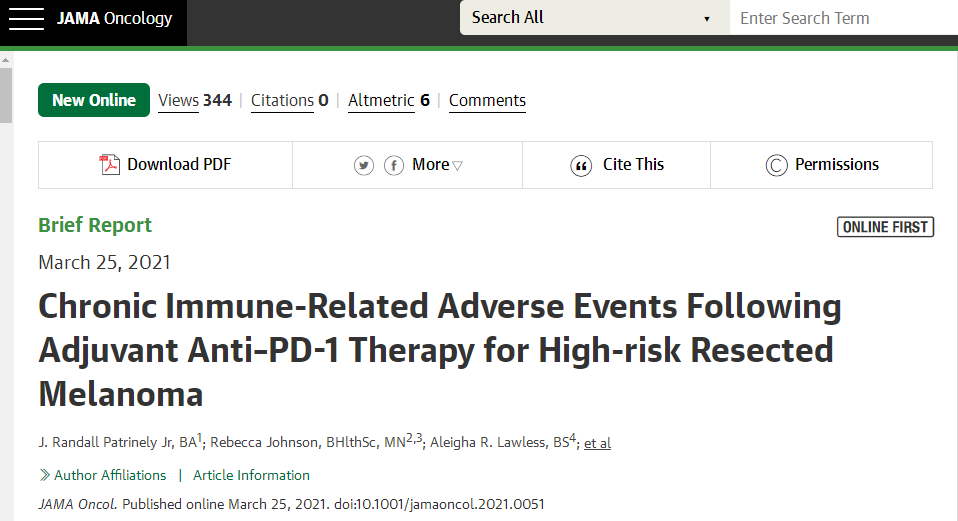Open the hamburger navigation menu
The height and width of the screenshot is (521, 958).
coord(26,18)
